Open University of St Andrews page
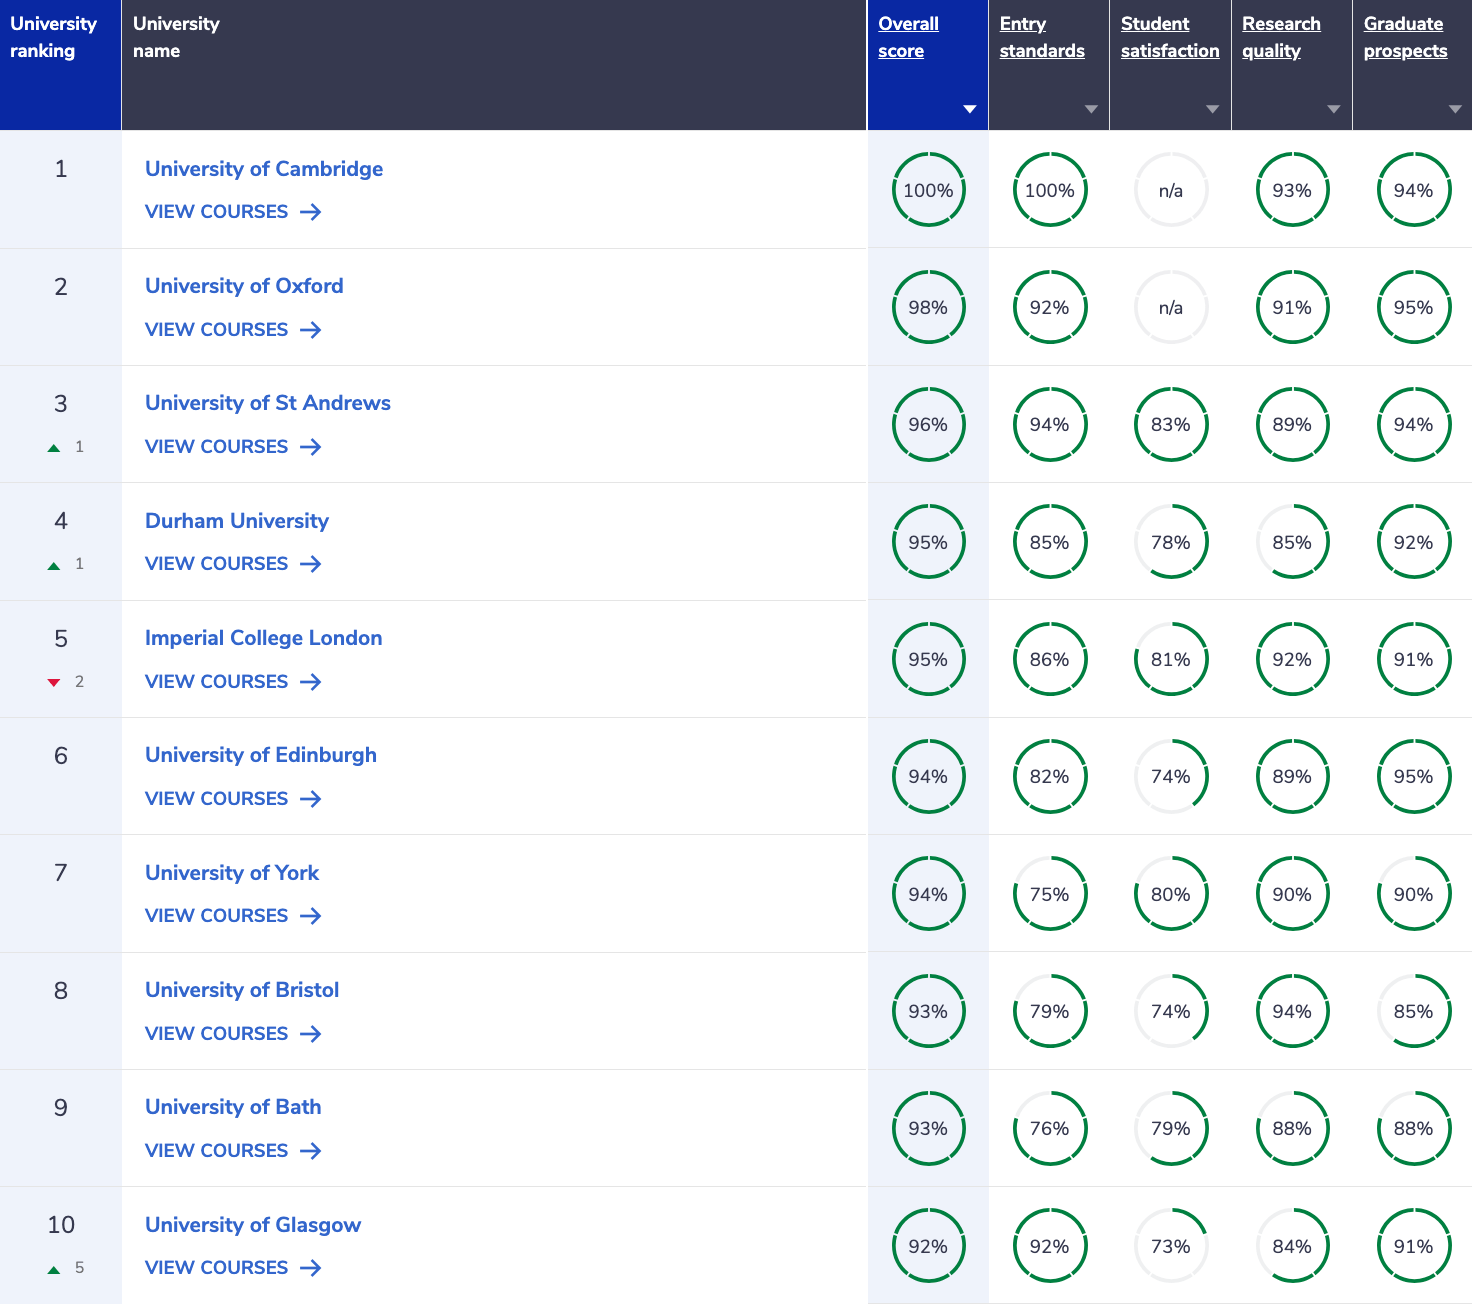 coord(268,403)
